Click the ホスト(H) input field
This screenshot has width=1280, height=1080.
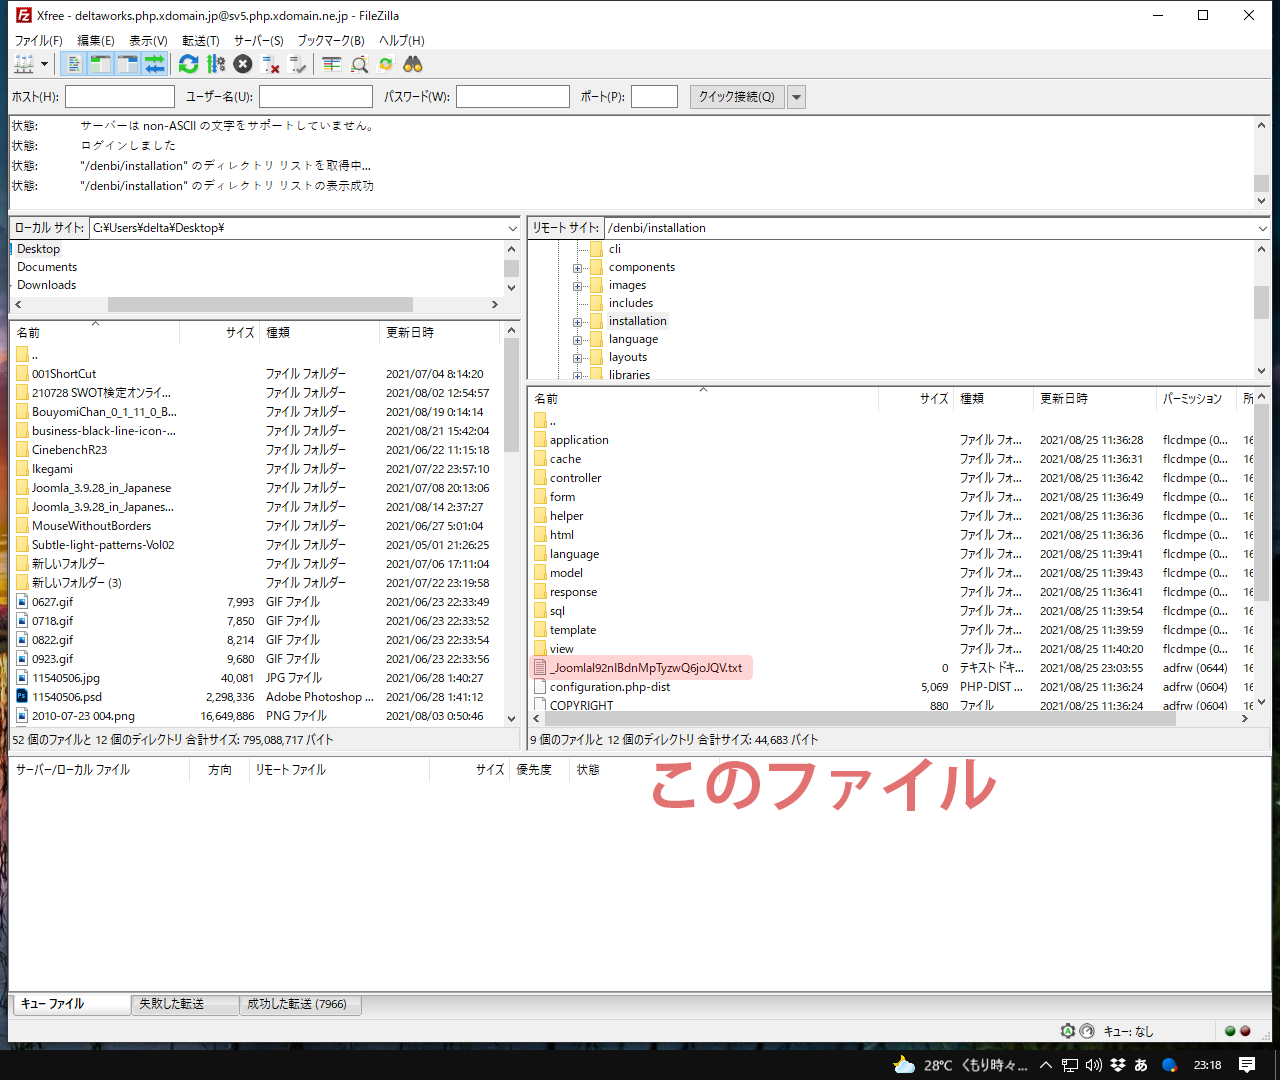coord(120,97)
